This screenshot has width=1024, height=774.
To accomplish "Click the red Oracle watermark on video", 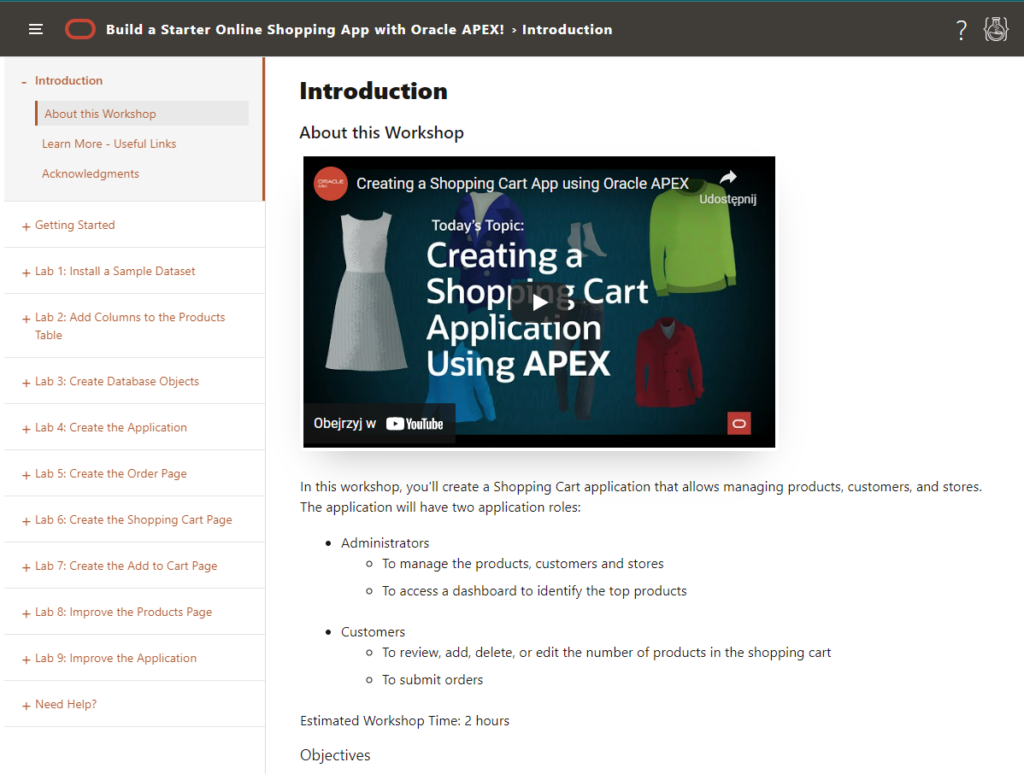I will click(739, 423).
